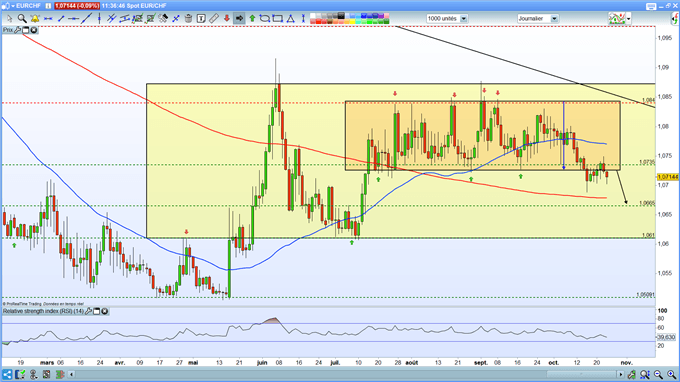Select the triangle drawing tool

(x=291, y=18)
